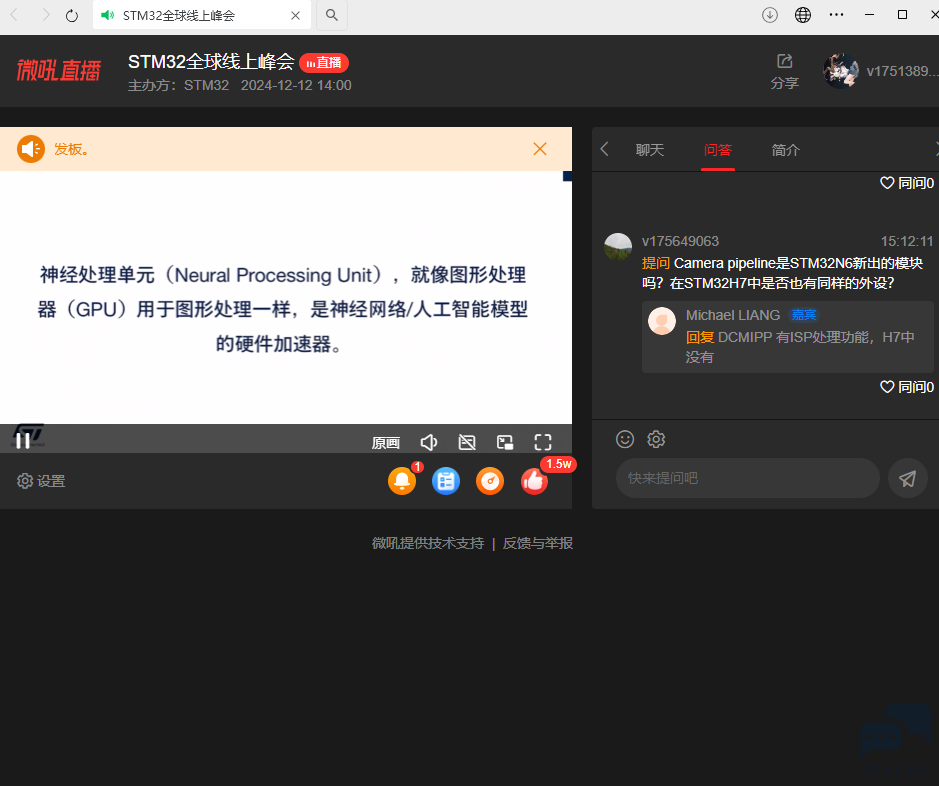Enable picture-in-picture mode icon
This screenshot has width=939, height=786.
pyautogui.click(x=505, y=442)
